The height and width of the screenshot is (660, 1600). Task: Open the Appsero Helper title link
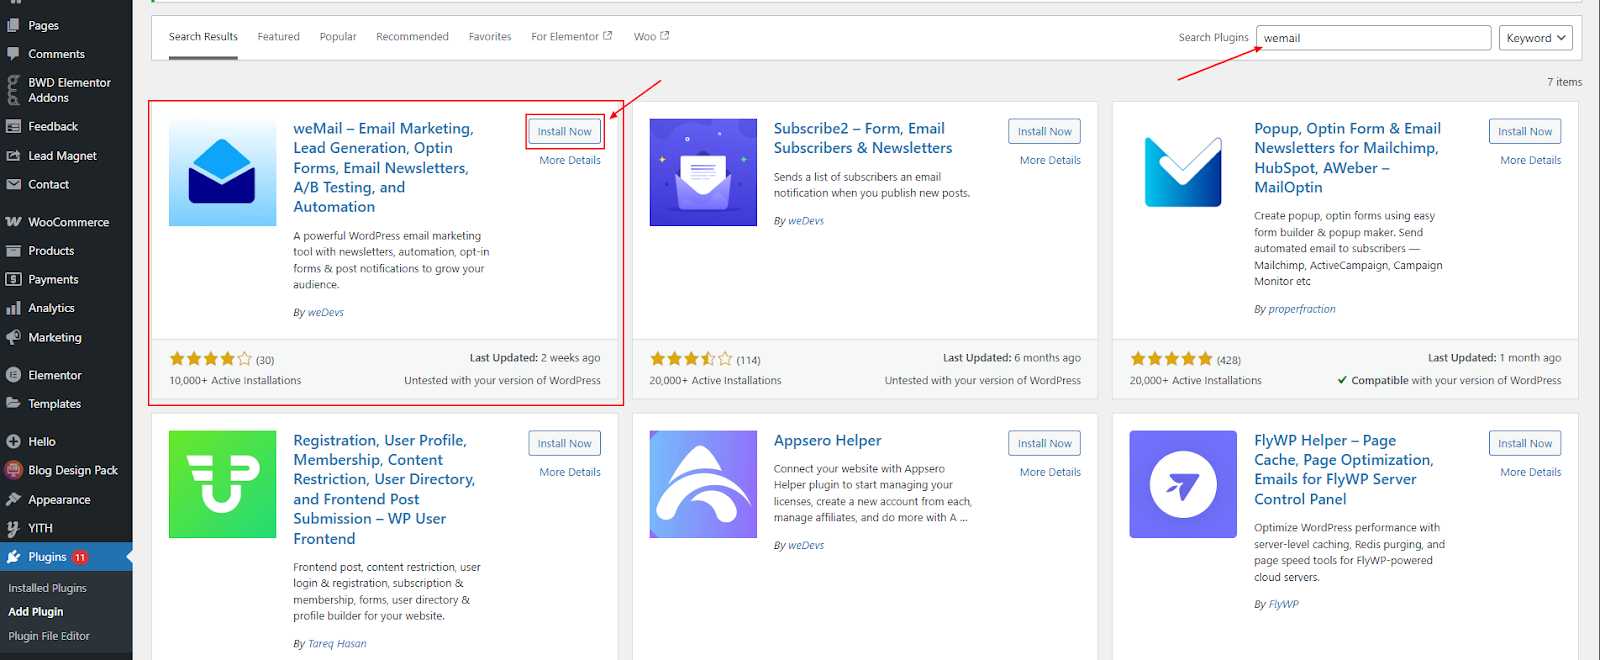tap(828, 441)
